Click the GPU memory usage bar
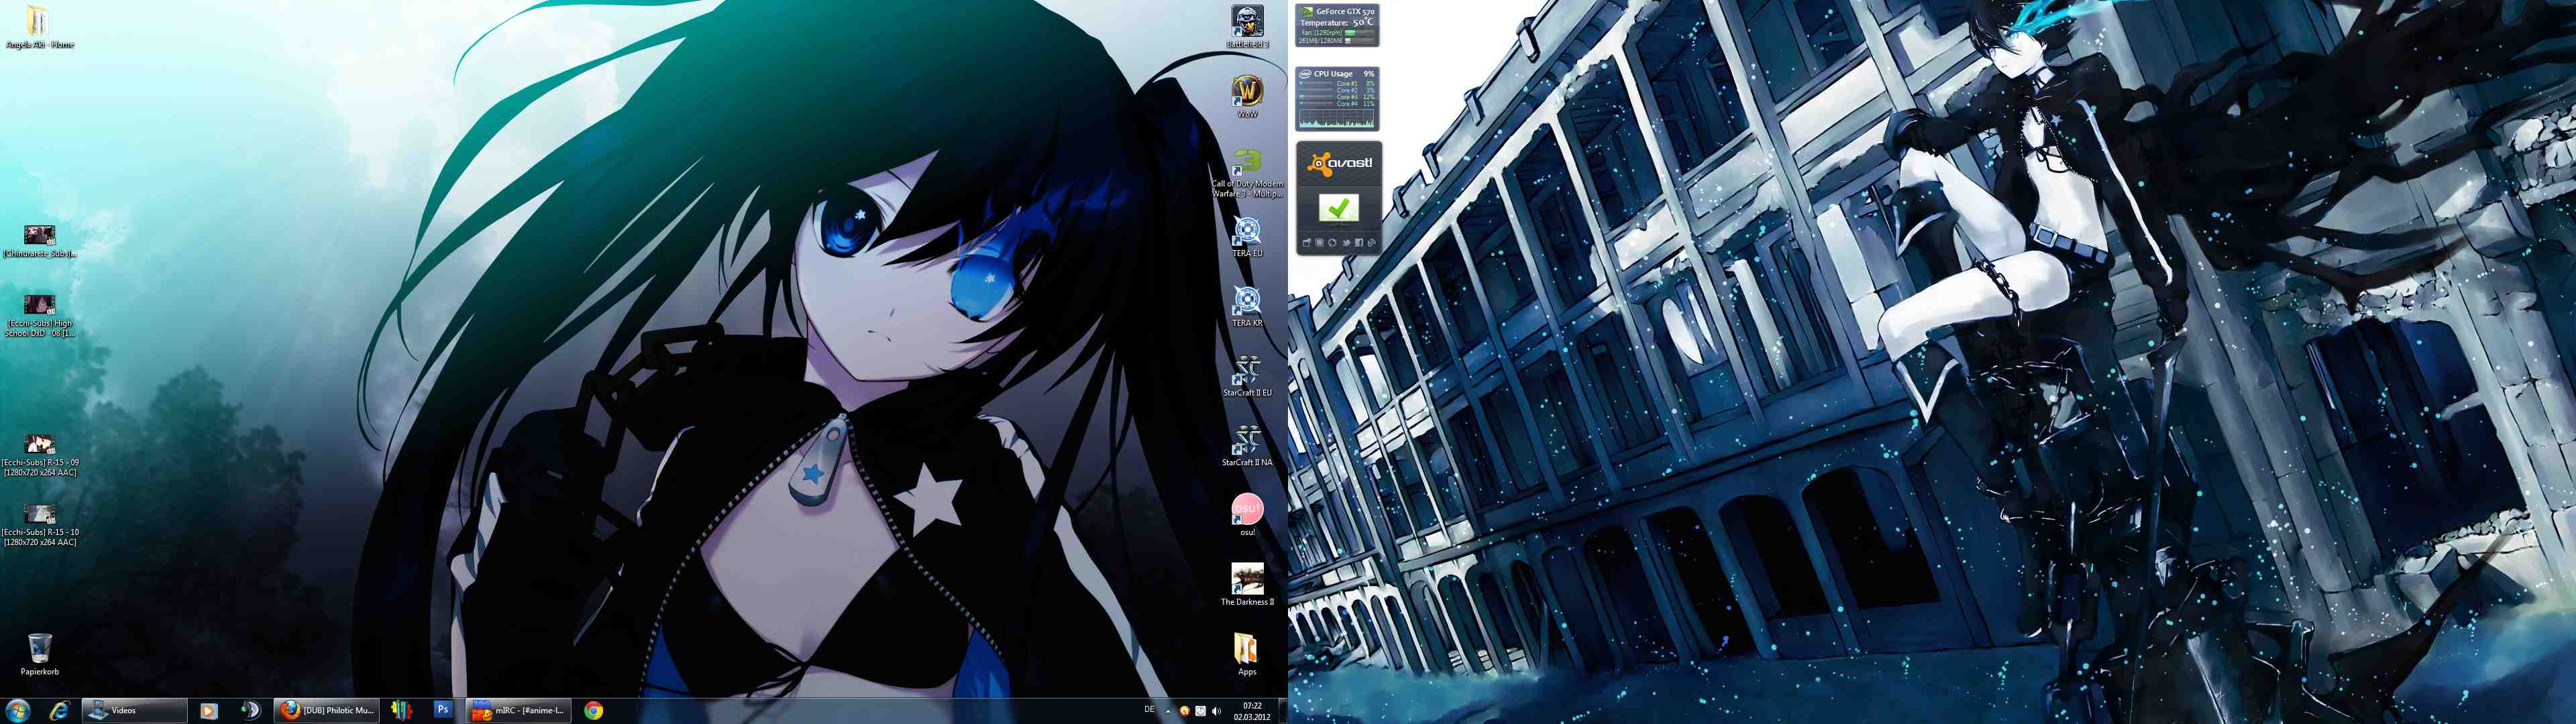The width and height of the screenshot is (2576, 724). coord(1360,40)
